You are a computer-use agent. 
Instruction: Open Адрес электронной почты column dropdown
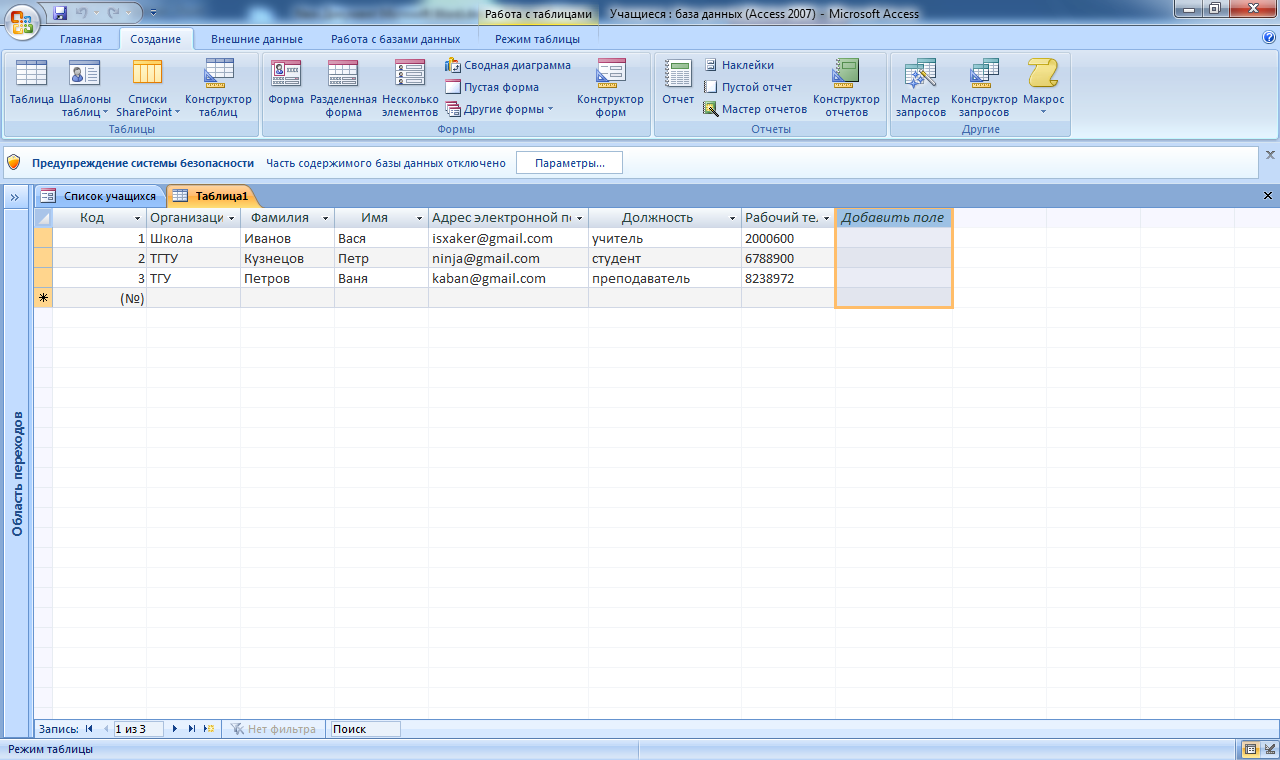click(580, 218)
